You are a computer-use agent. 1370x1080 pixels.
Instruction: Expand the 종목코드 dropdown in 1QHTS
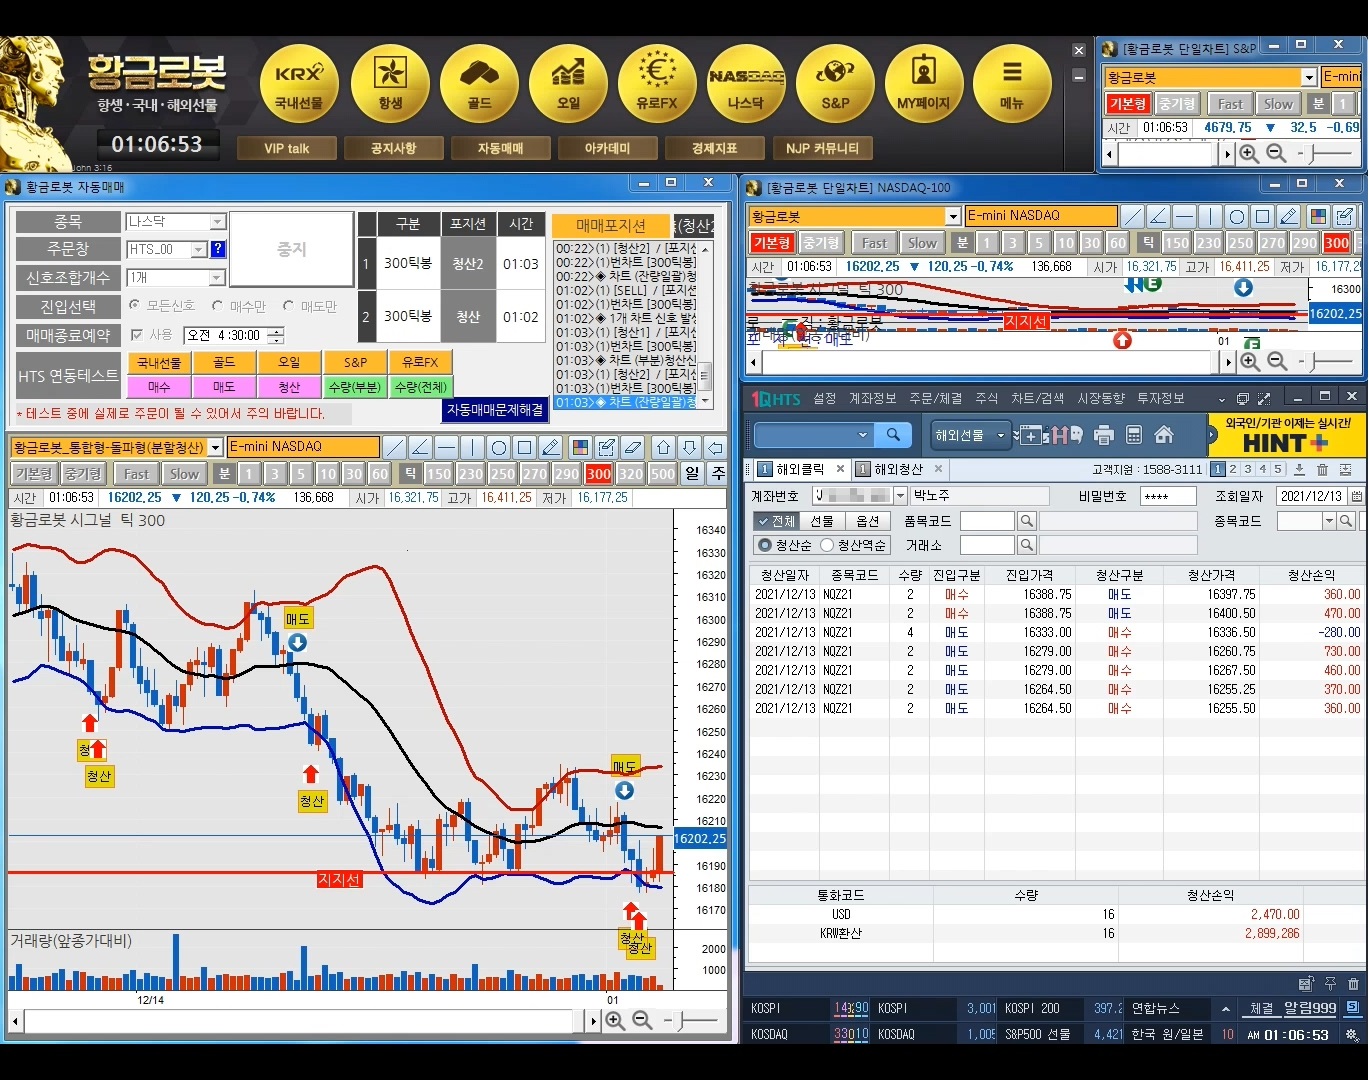pyautogui.click(x=1329, y=521)
